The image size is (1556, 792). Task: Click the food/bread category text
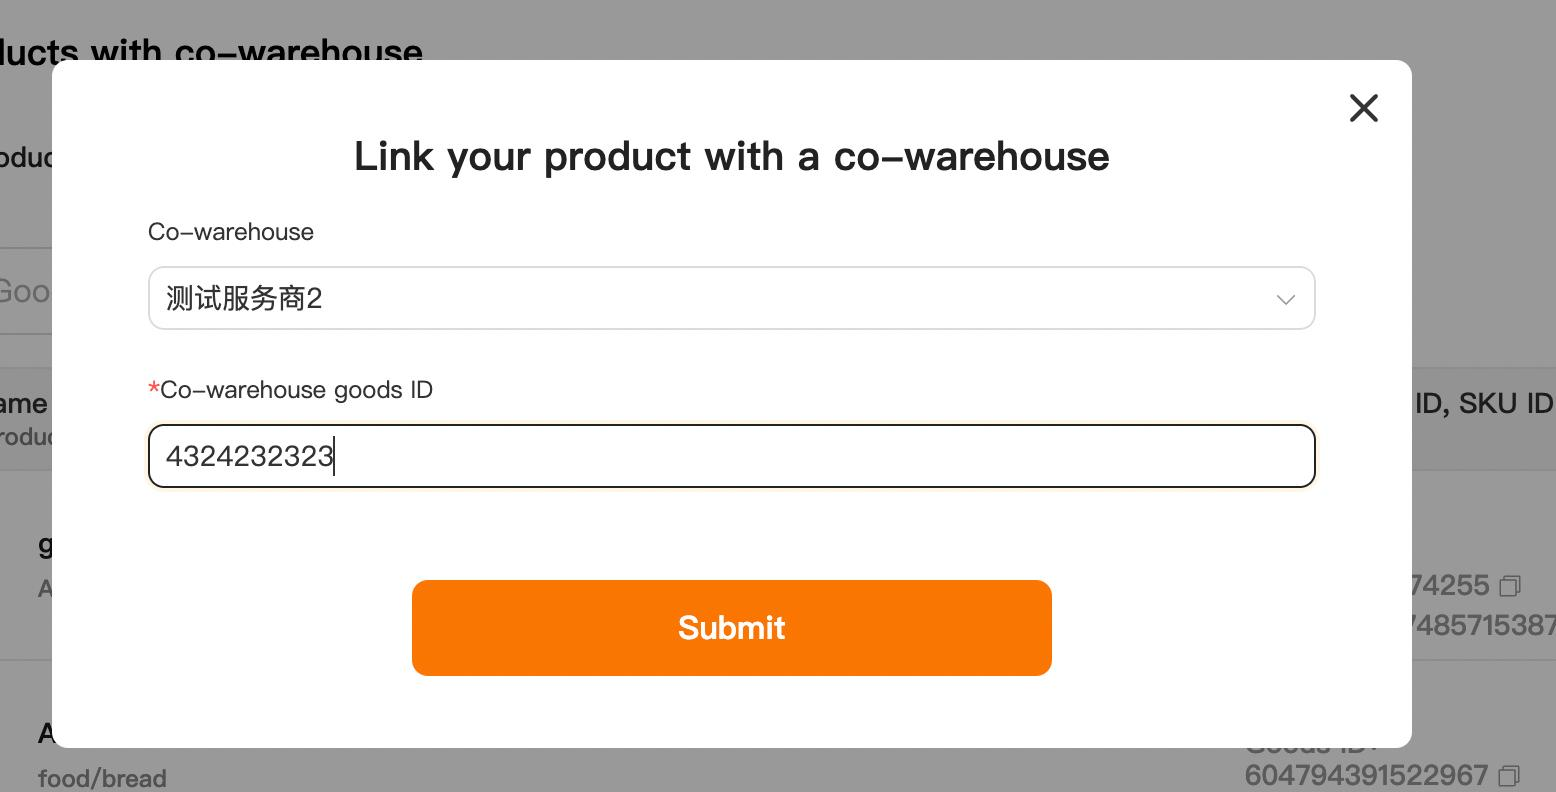tap(102, 778)
